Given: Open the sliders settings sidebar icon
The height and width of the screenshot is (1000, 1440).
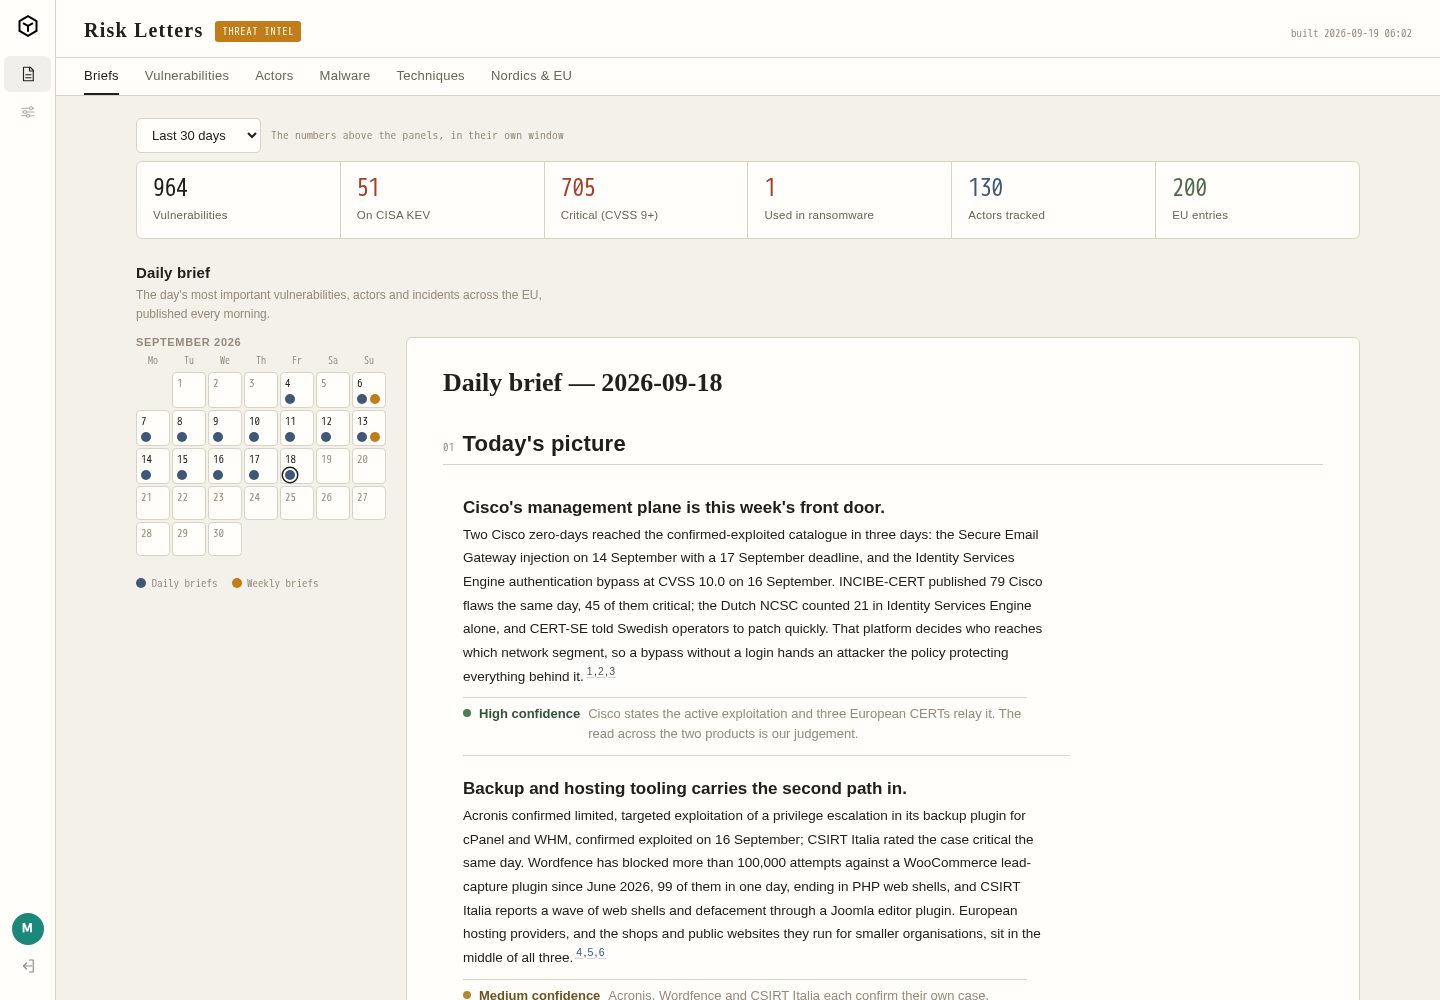Looking at the screenshot, I should click(28, 112).
